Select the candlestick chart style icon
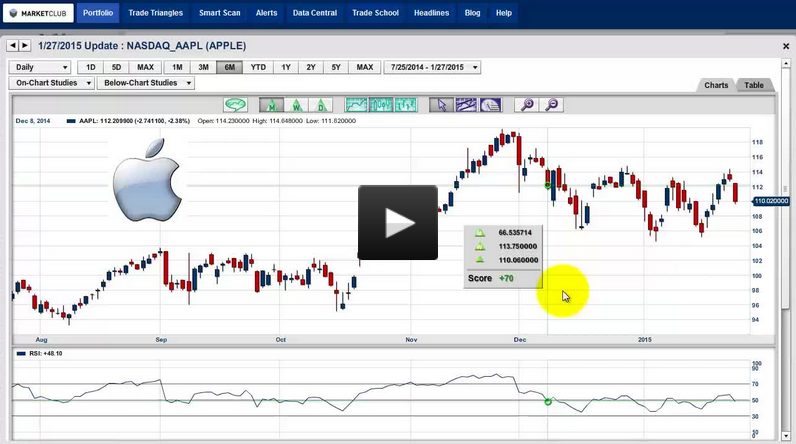This screenshot has width=796, height=444. pyautogui.click(x=381, y=104)
